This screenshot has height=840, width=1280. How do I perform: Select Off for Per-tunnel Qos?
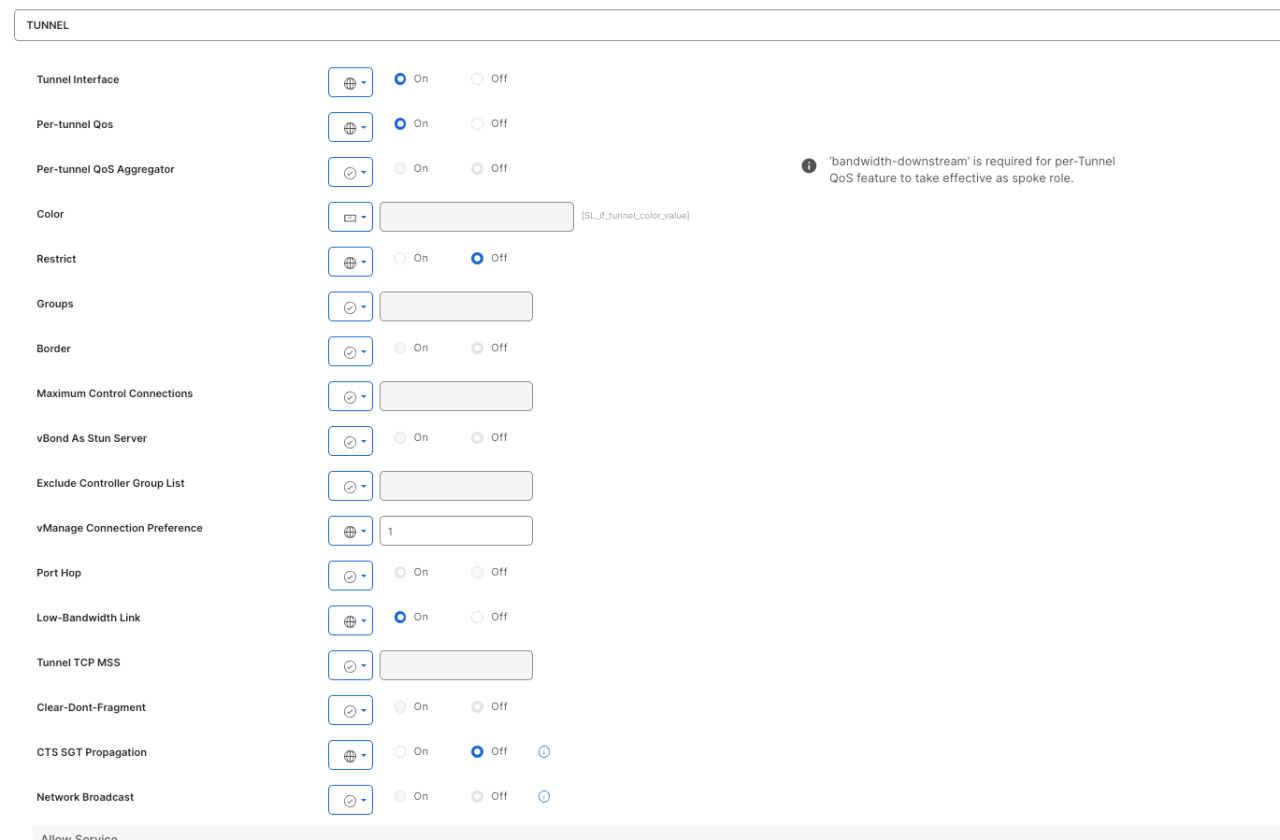click(478, 124)
